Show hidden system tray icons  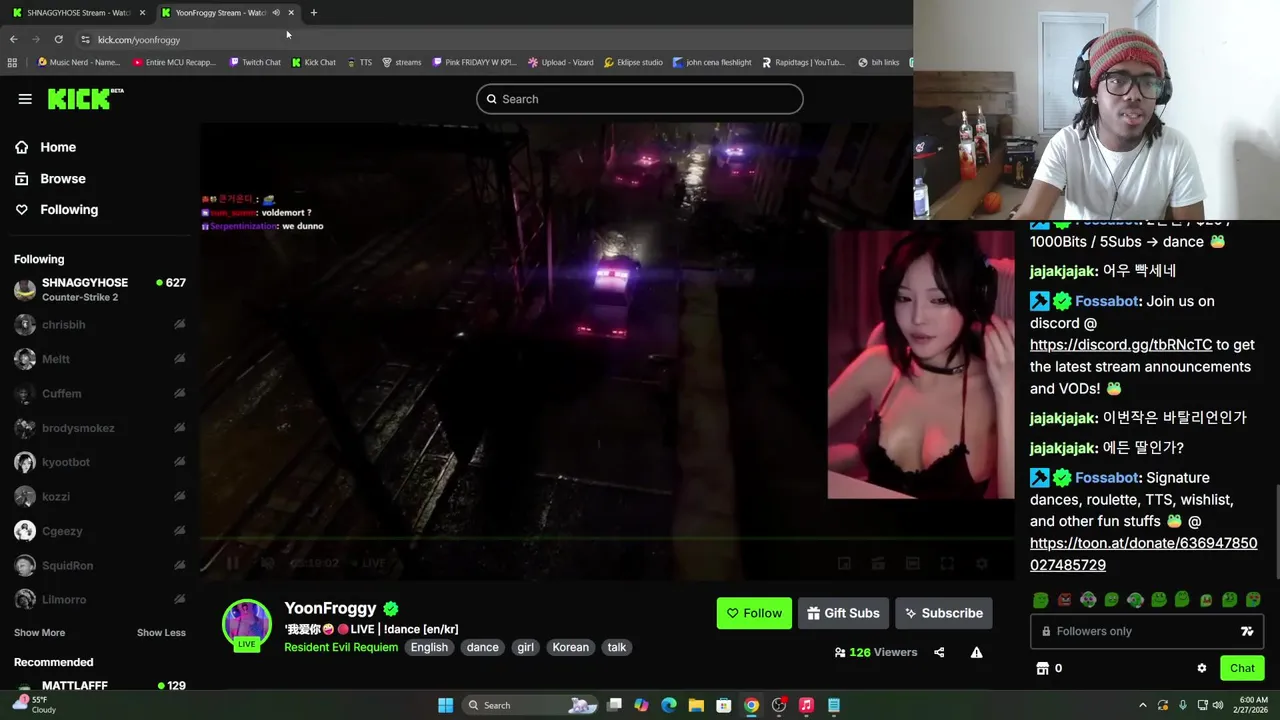coord(1143,705)
